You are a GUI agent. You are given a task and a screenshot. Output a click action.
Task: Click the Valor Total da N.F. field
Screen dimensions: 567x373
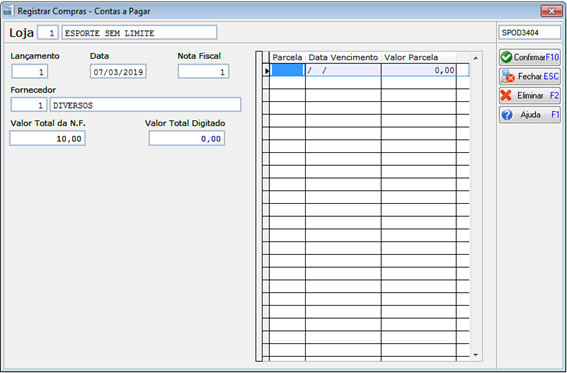[47, 138]
